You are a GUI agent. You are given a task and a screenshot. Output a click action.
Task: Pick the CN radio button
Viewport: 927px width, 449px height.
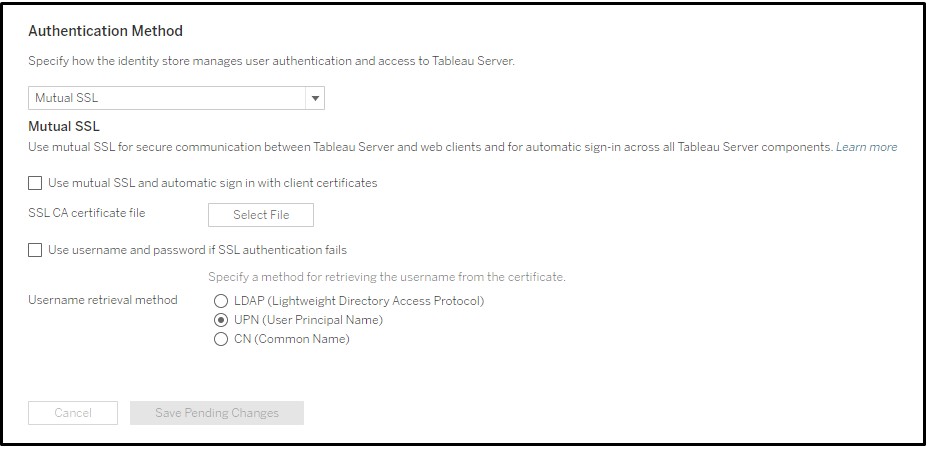point(222,339)
